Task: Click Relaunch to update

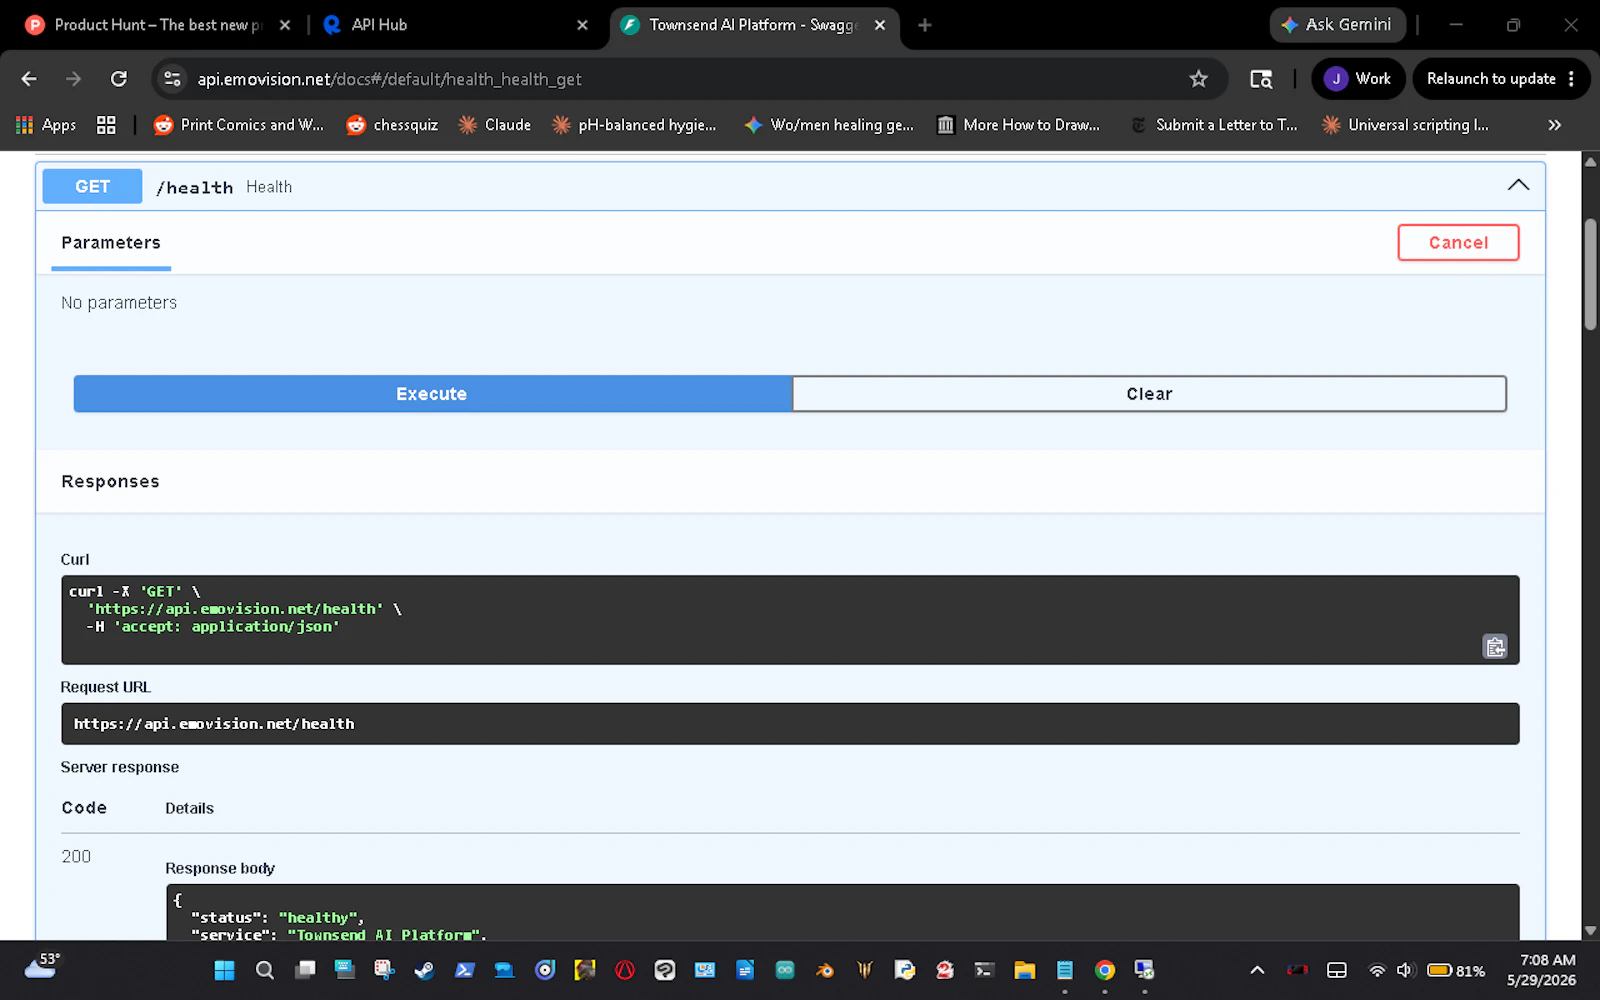Action: pos(1490,79)
